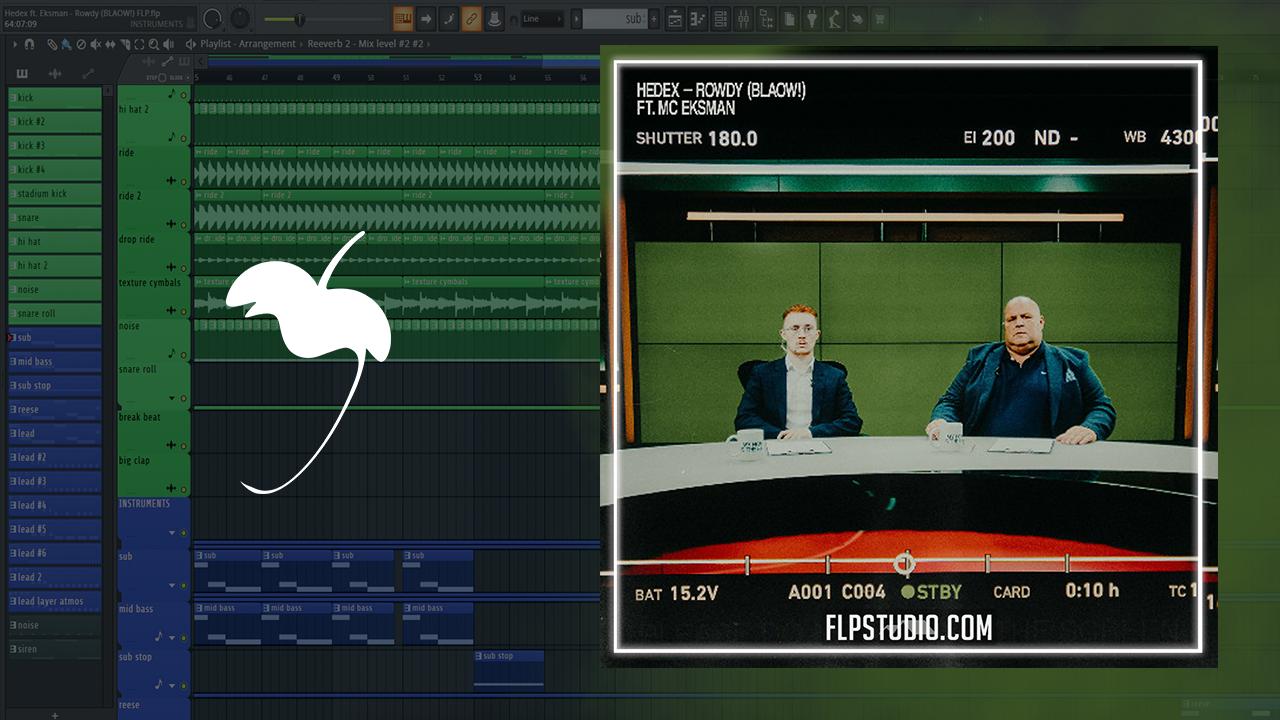Toggle typing keyboard to piano button
The width and height of the screenshot is (1280, 720).
pyautogui.click(x=403, y=19)
